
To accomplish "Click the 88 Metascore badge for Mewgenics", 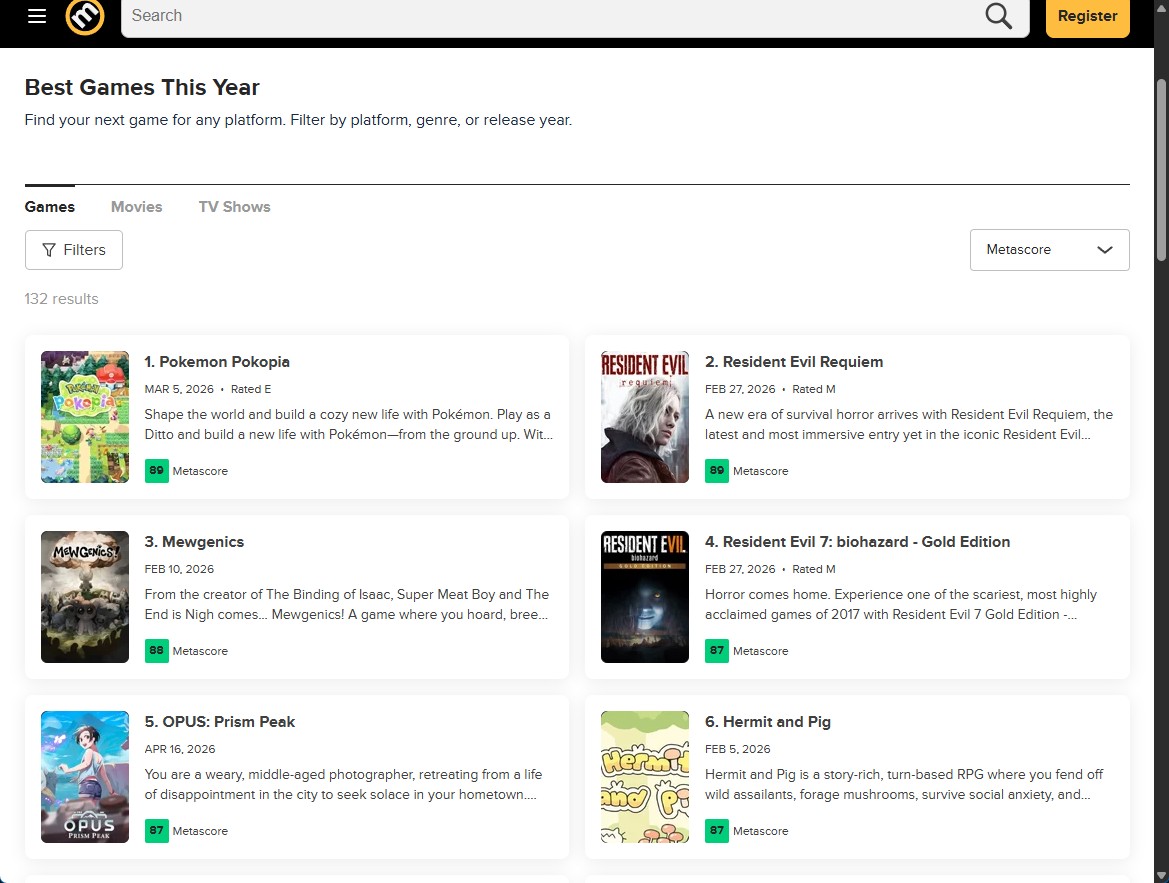I will (157, 651).
